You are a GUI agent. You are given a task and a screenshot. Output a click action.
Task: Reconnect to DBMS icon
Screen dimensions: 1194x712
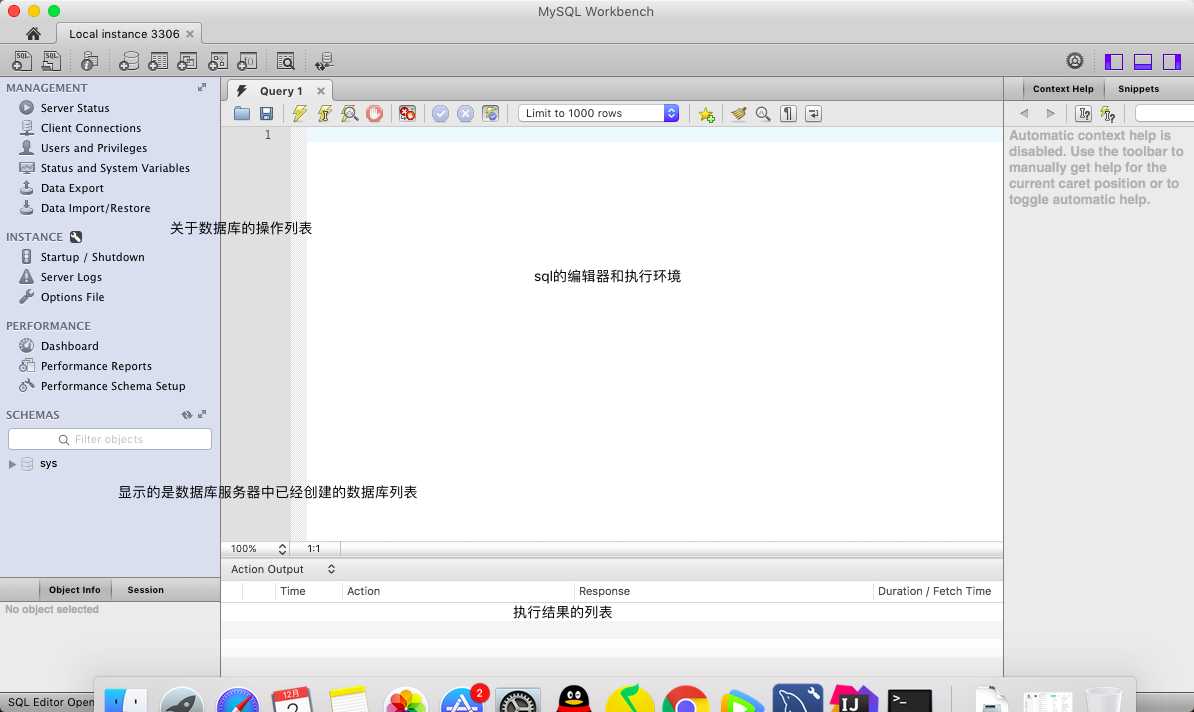coord(324,61)
